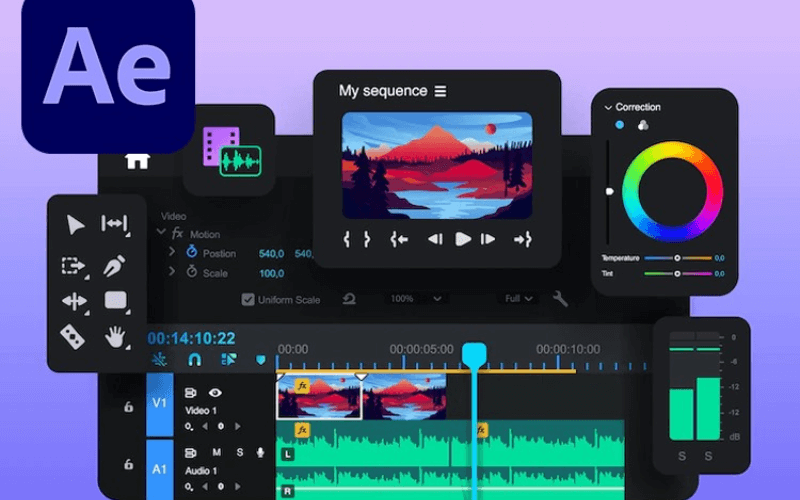
Task: Click the step forward frame button
Action: [488, 239]
